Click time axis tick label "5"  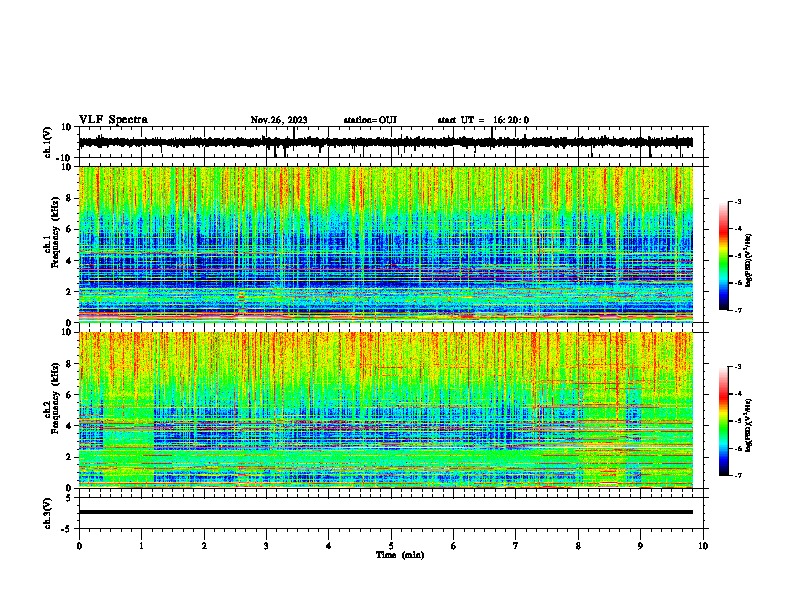(391, 546)
